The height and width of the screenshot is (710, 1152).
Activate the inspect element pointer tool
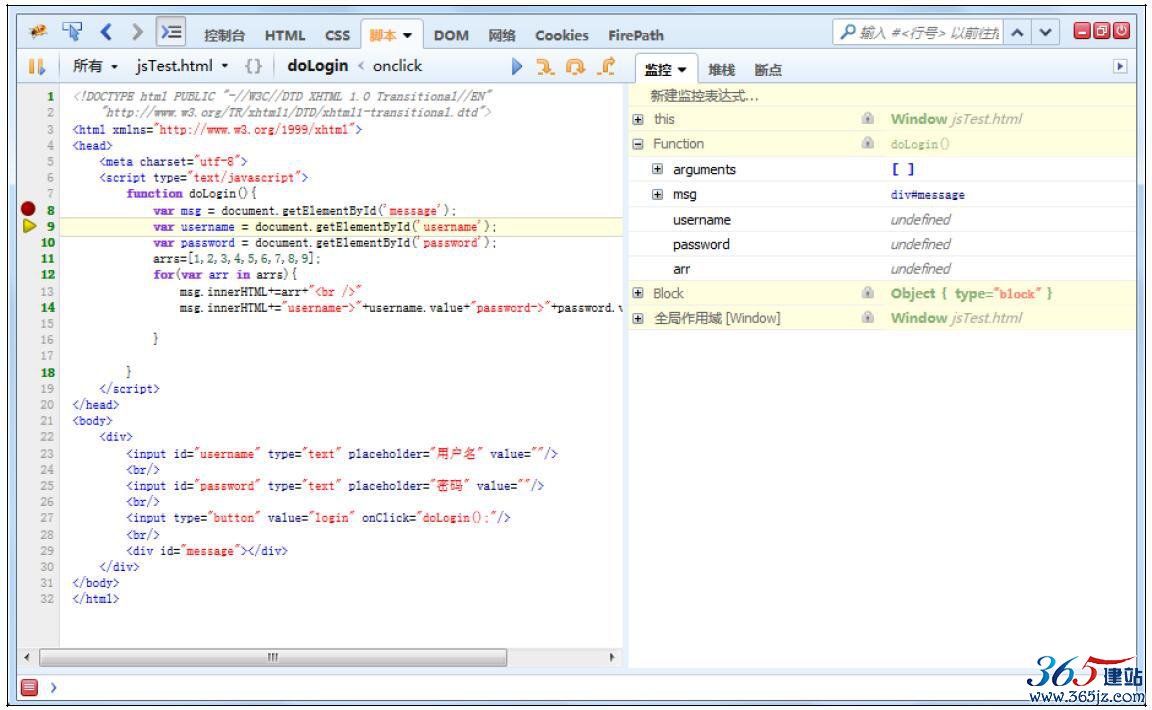tap(72, 32)
